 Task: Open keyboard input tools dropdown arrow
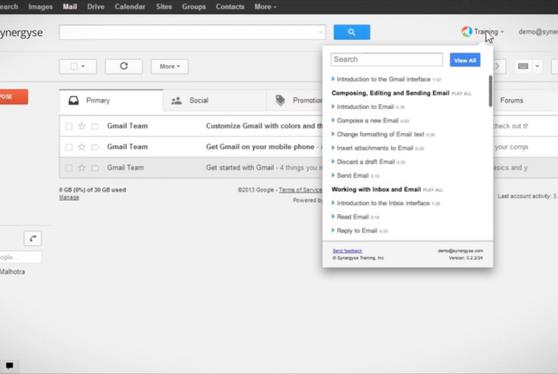pyautogui.click(x=537, y=67)
